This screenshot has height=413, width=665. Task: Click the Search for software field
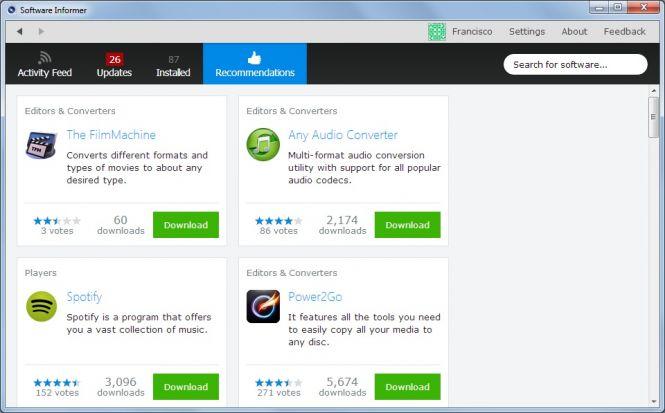coord(576,64)
